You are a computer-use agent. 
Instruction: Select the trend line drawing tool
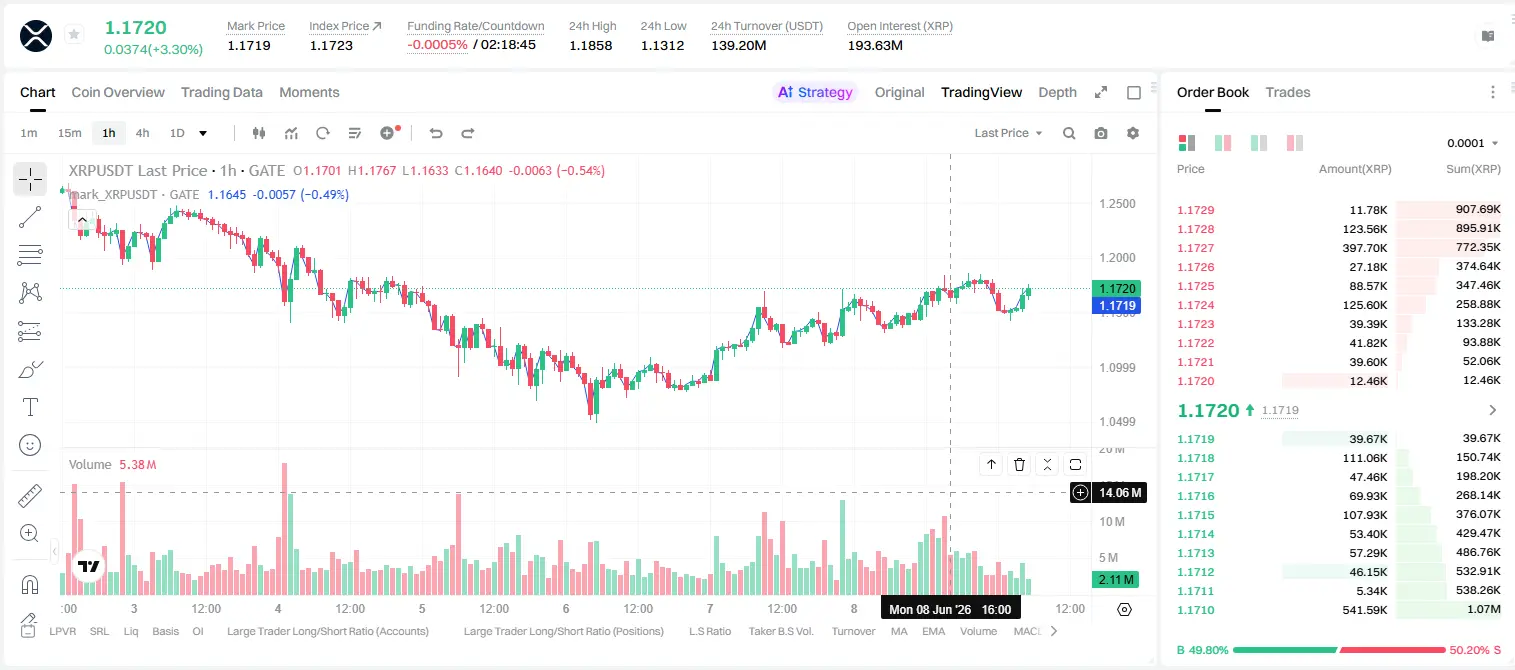tap(30, 217)
